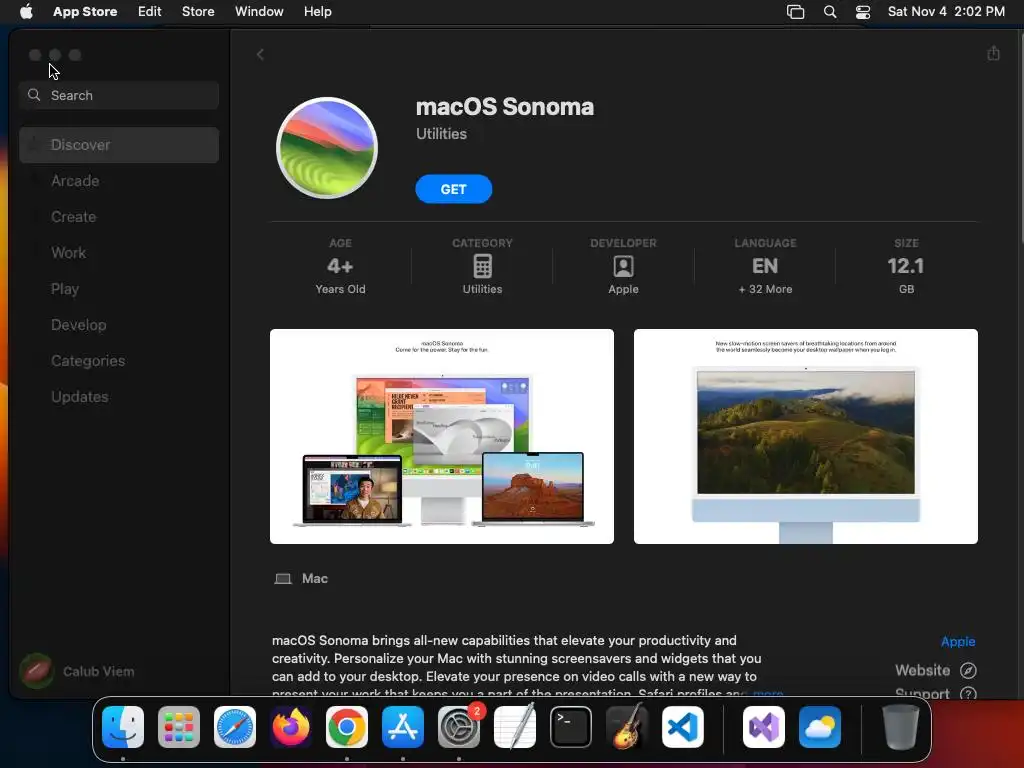Click the macOS Sonoma app icon

click(x=327, y=148)
